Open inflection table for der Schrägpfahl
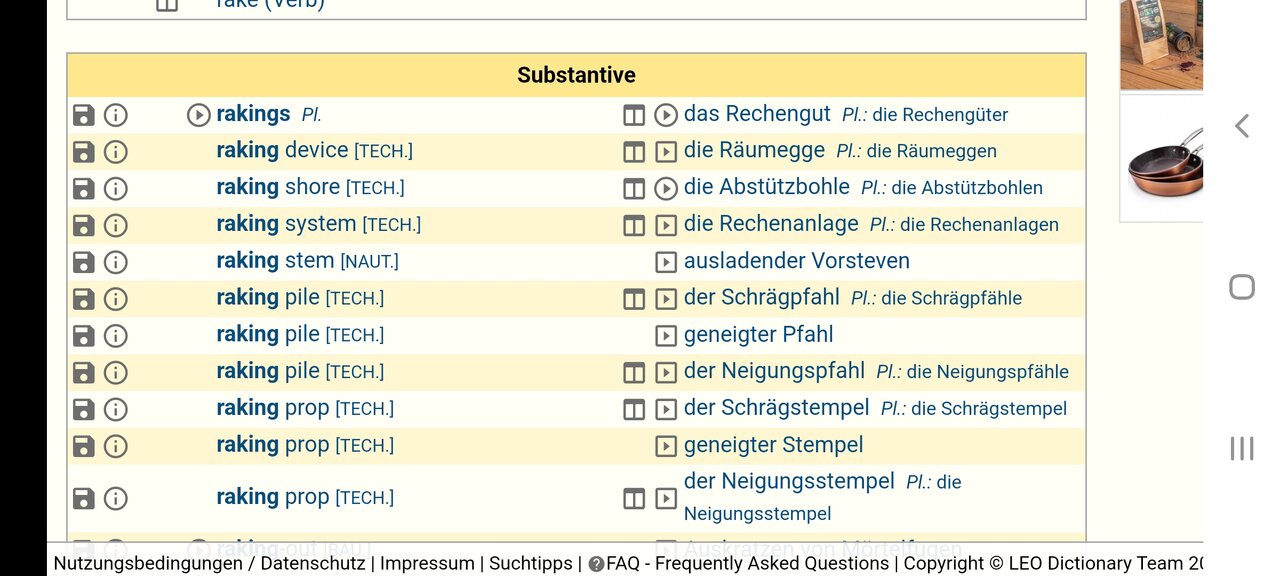The width and height of the screenshot is (1280, 576). pos(634,299)
